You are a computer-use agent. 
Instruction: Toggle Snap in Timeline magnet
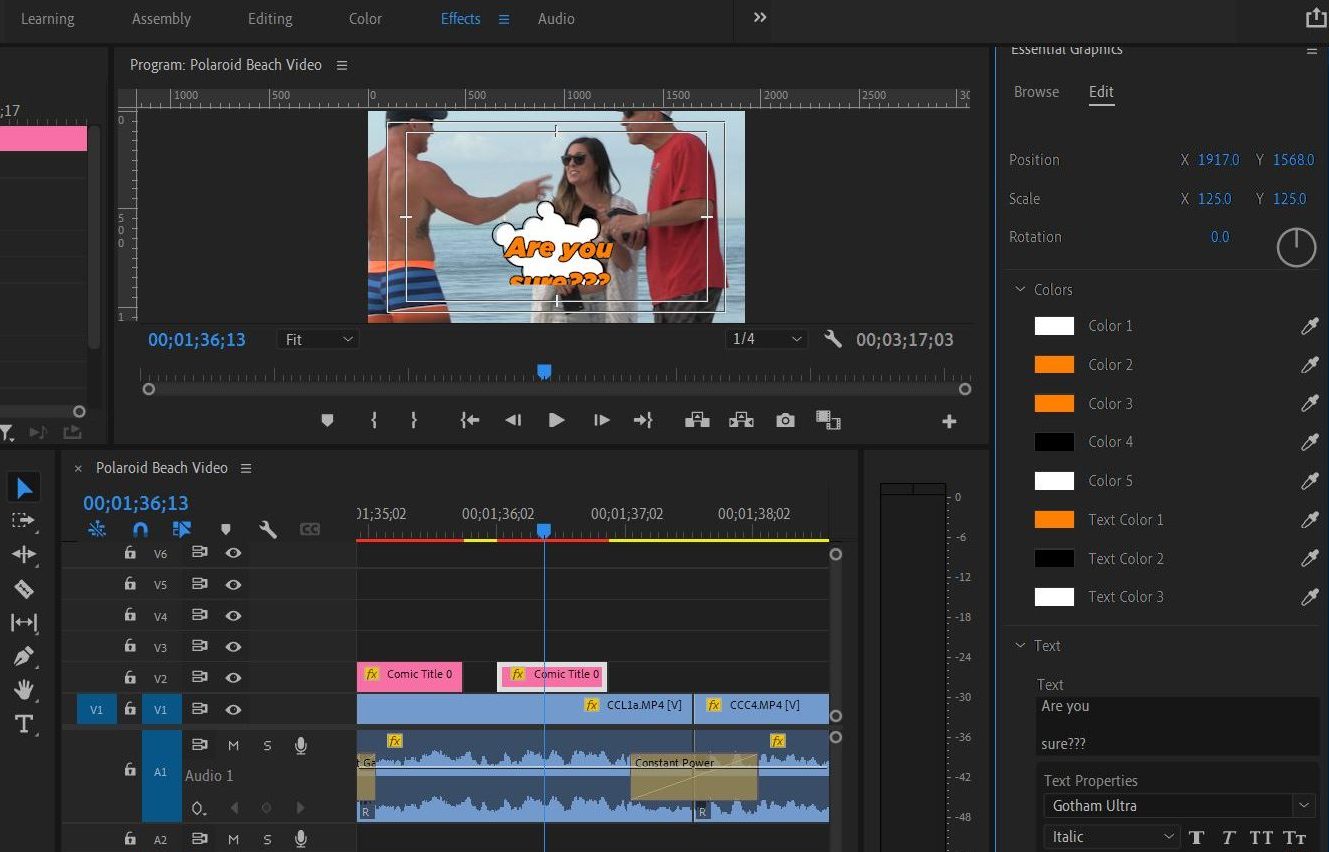(x=140, y=530)
